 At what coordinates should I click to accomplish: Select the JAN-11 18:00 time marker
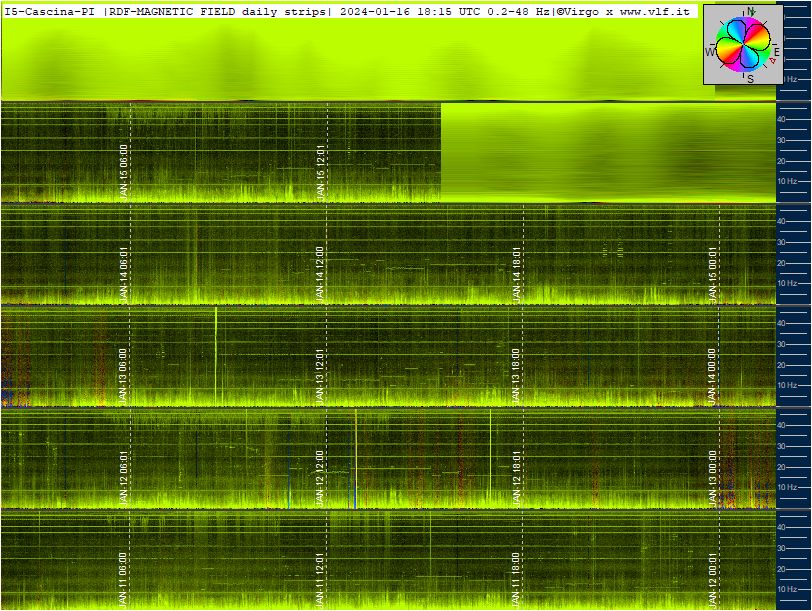pos(515,580)
